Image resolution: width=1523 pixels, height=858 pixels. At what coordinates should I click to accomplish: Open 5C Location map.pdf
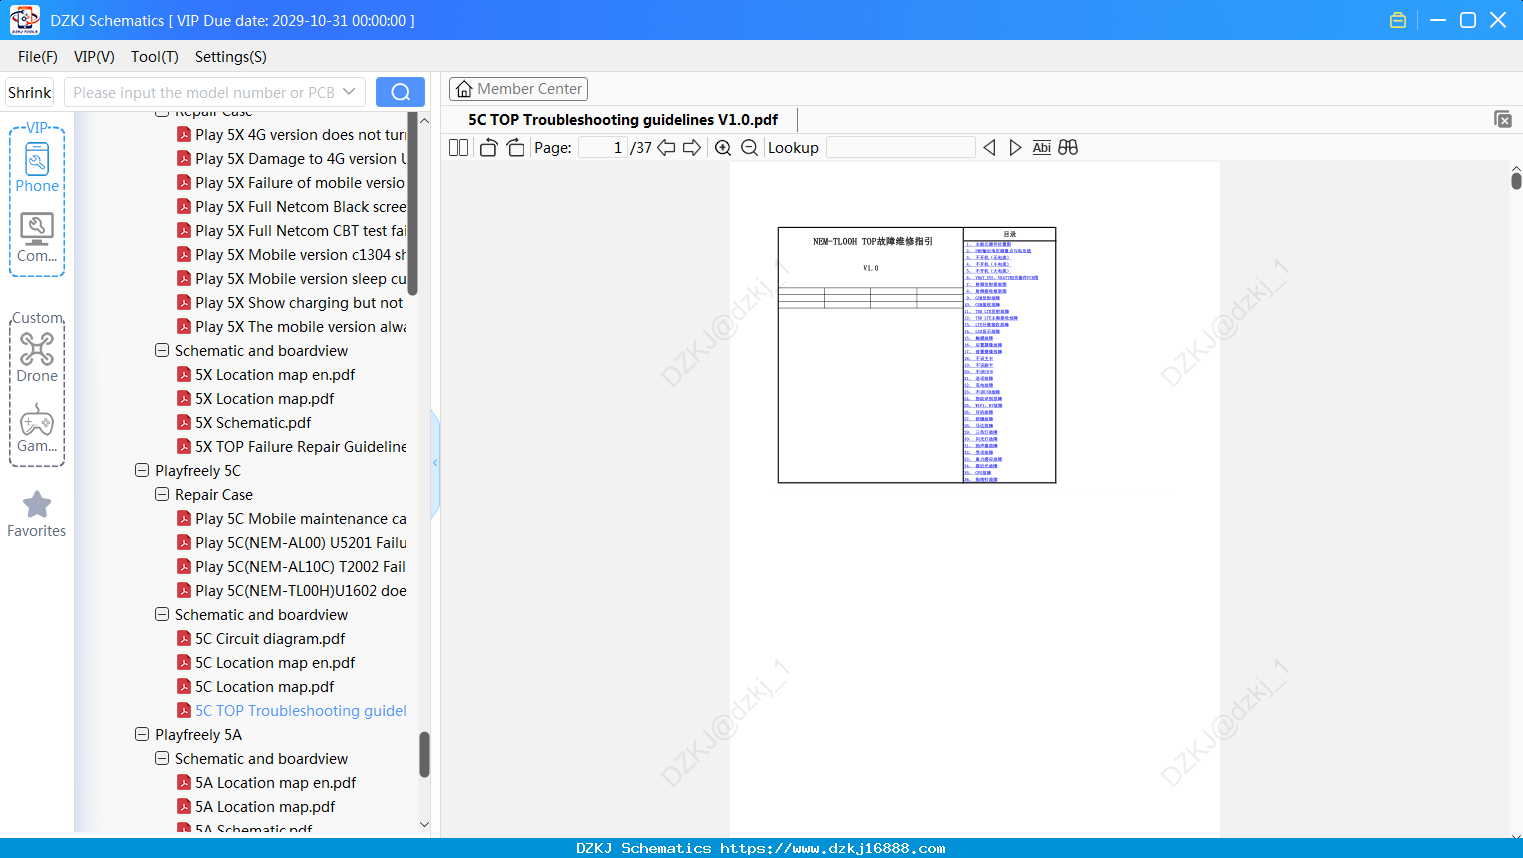point(265,686)
